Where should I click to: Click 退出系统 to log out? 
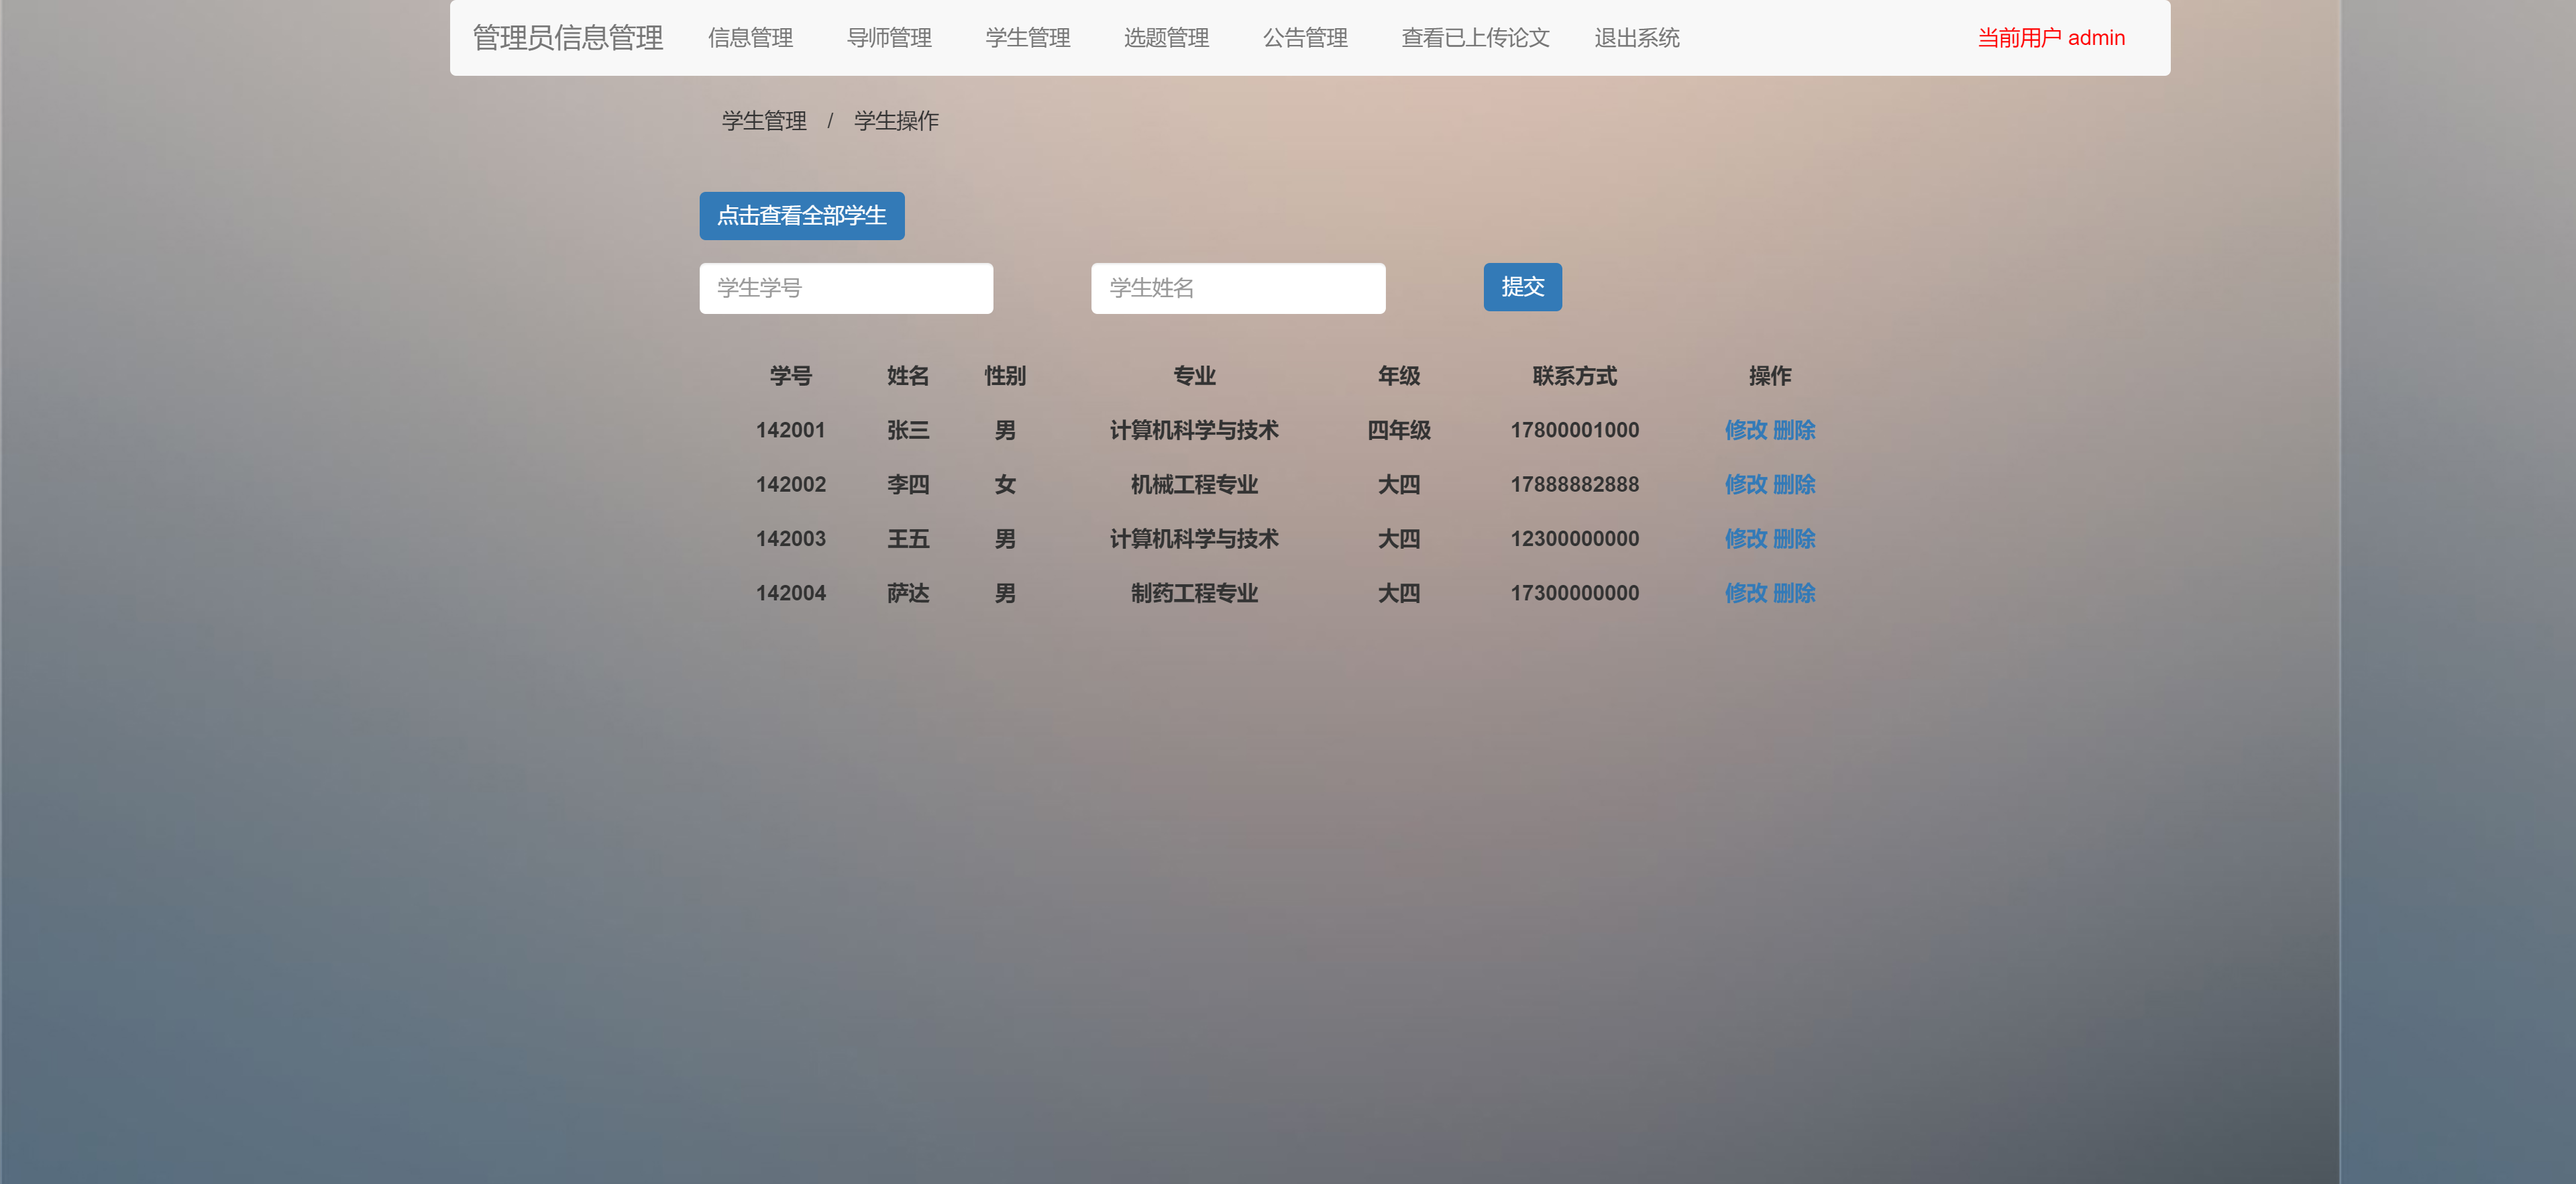(1637, 38)
